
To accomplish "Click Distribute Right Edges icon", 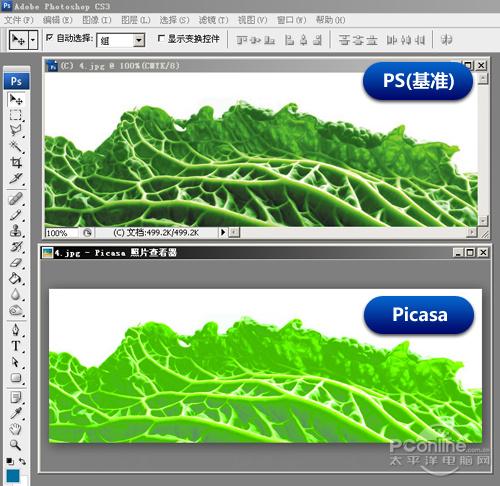I will click(420, 40).
